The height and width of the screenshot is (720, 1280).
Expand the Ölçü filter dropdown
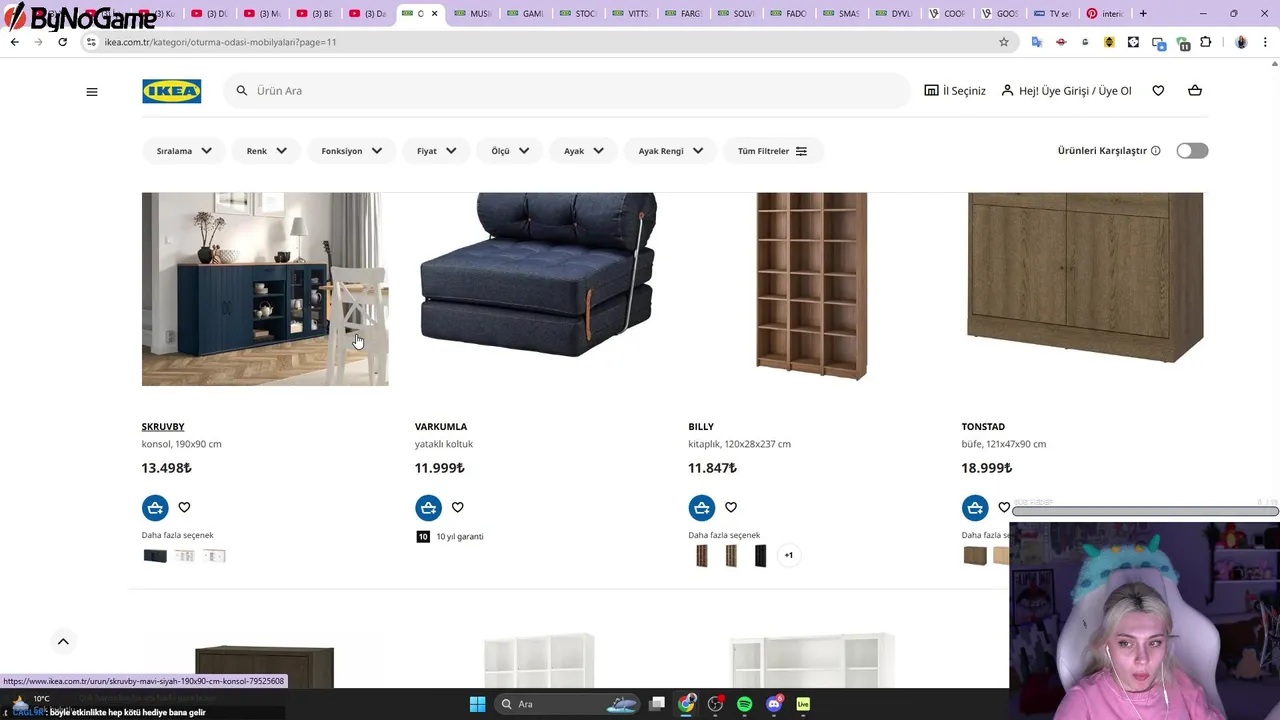click(x=510, y=151)
